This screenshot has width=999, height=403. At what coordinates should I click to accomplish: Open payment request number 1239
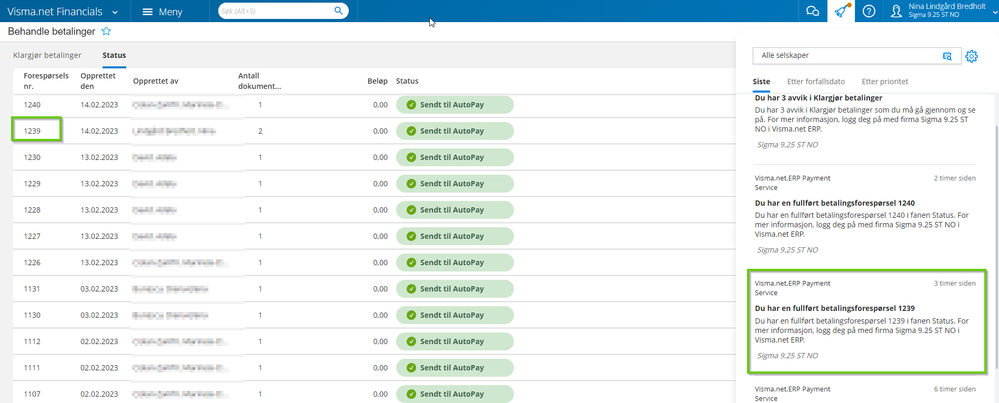[32, 131]
